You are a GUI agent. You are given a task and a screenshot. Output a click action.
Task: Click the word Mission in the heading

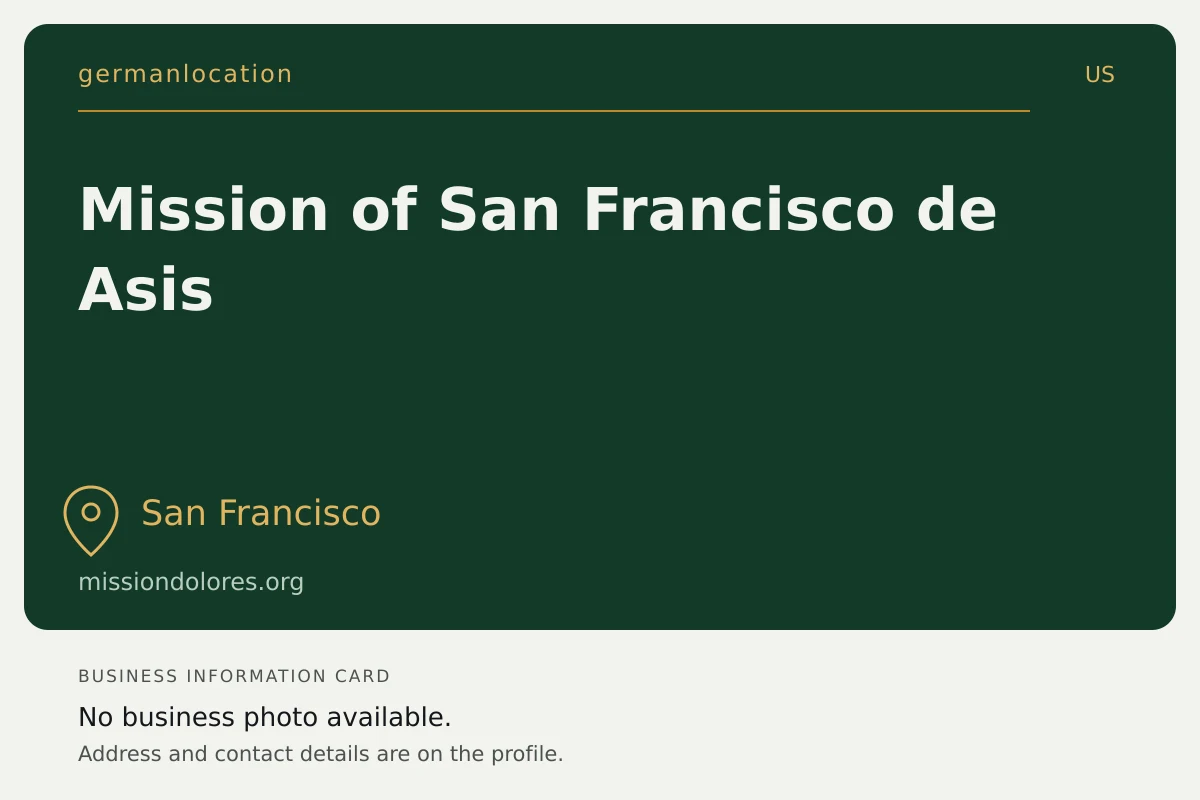click(x=204, y=210)
